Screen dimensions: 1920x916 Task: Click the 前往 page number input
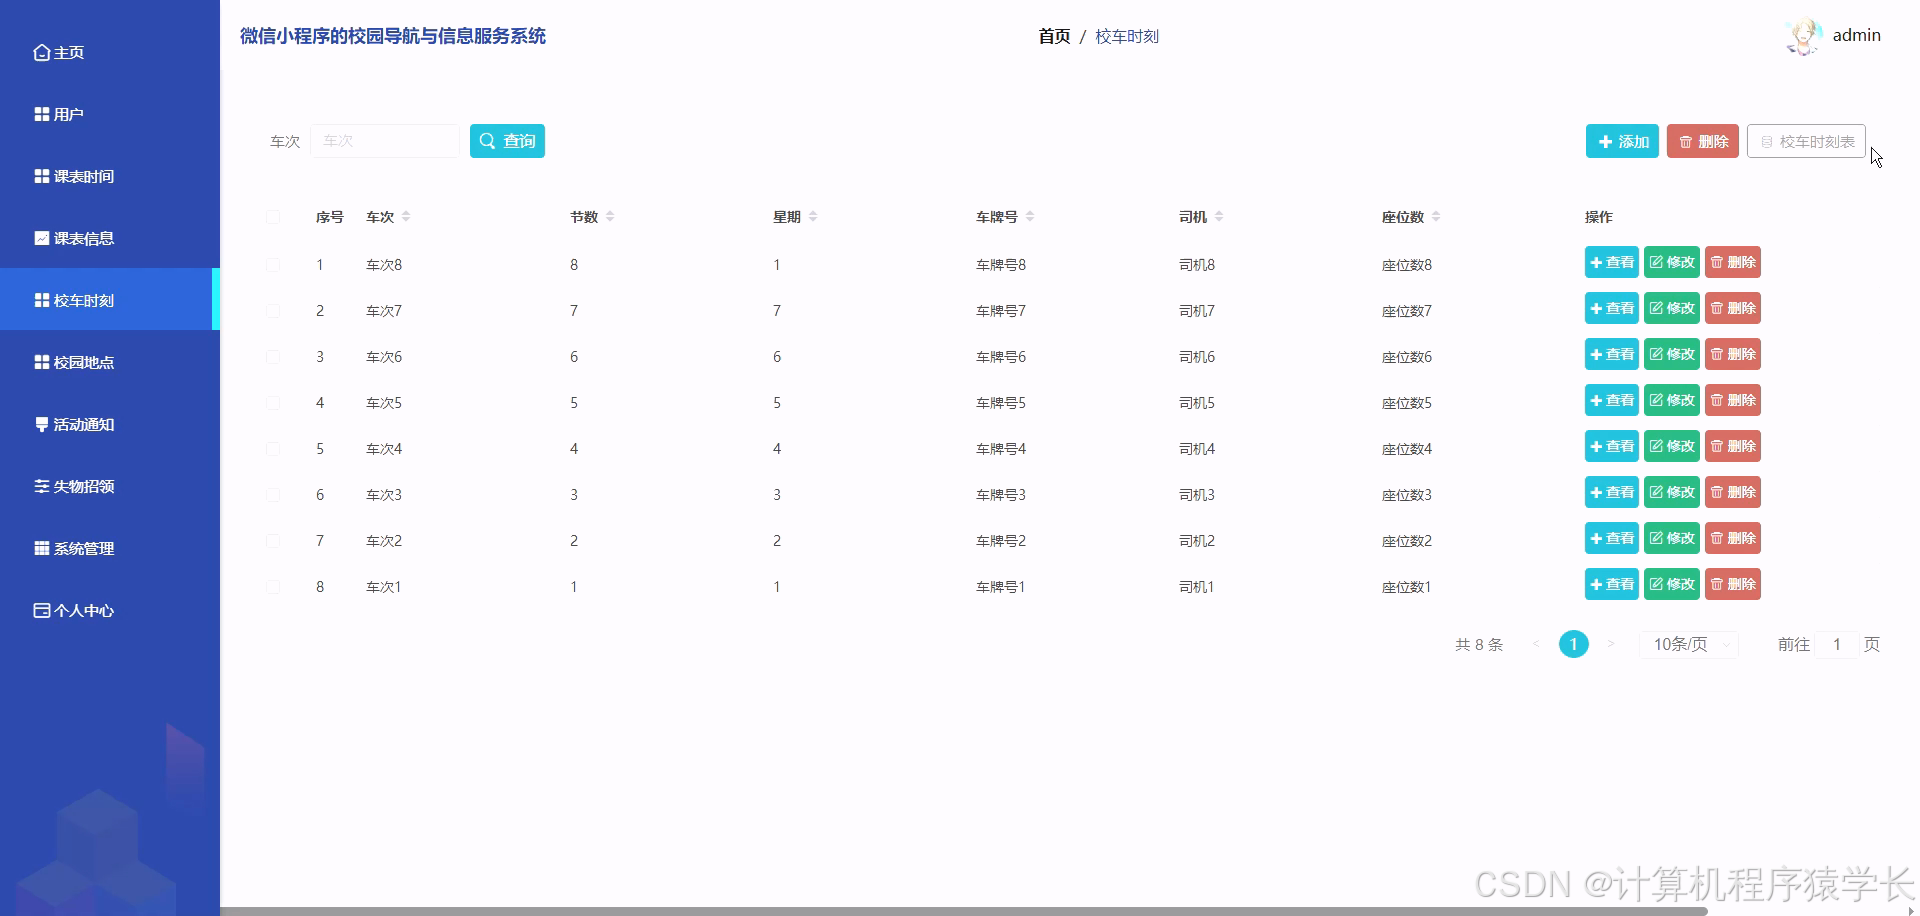(1837, 644)
